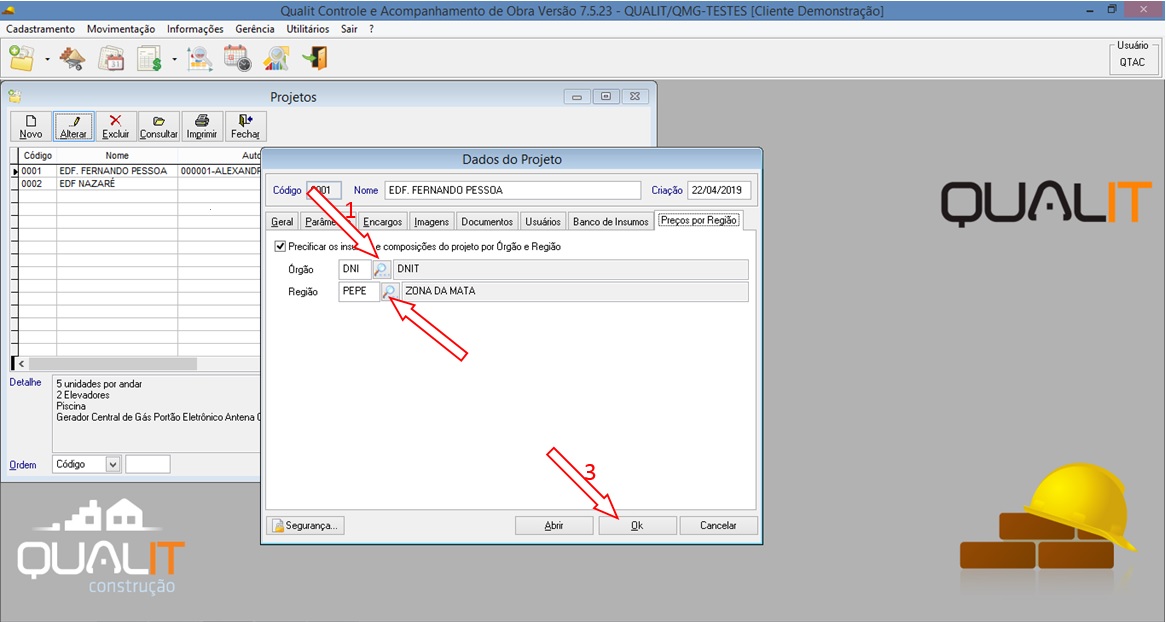Click the scrollbar left arrow in Projetos
Screen dimensions: 1166x622
[x=21, y=364]
